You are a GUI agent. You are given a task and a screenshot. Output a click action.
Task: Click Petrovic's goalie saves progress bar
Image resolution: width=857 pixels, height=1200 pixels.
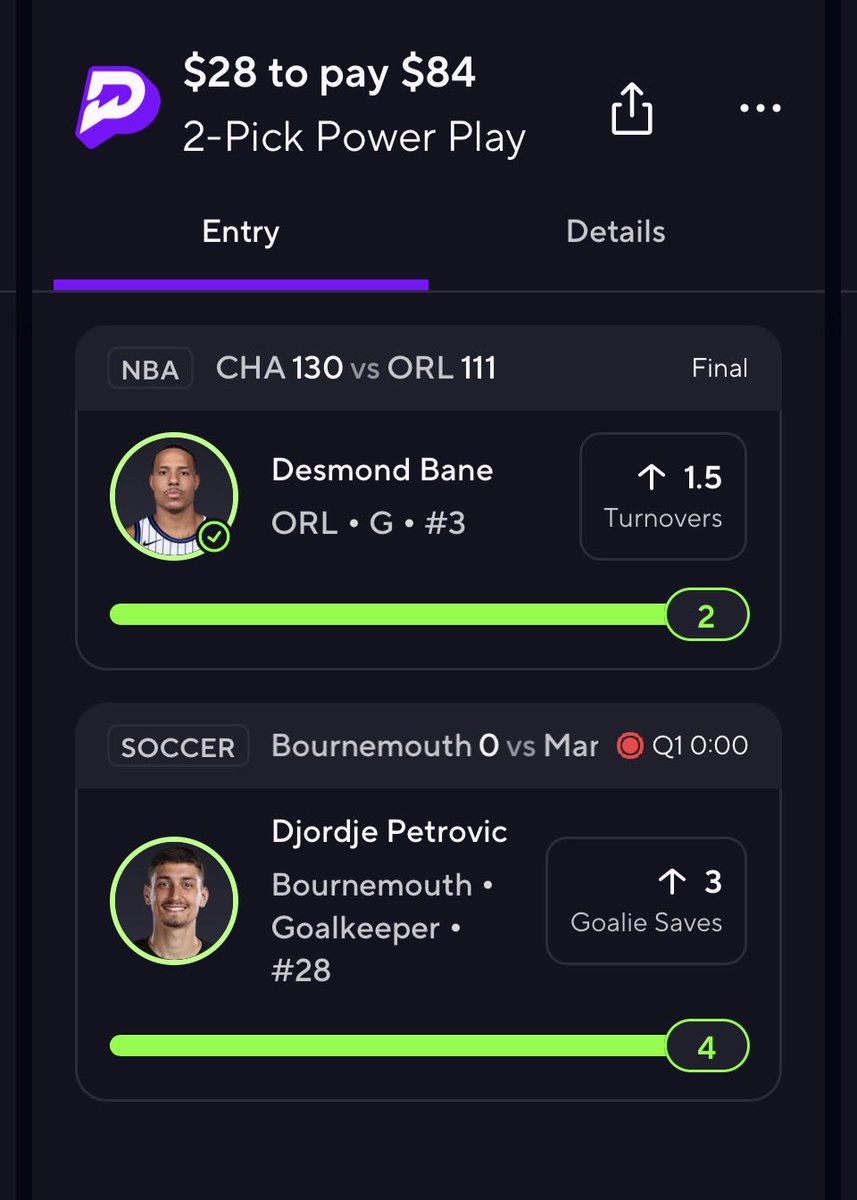tap(390, 1045)
